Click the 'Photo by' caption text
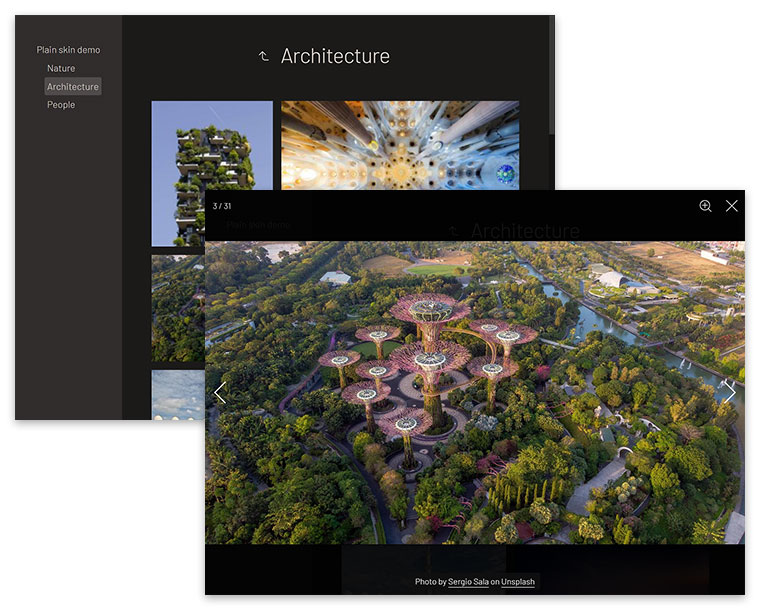 coord(430,582)
